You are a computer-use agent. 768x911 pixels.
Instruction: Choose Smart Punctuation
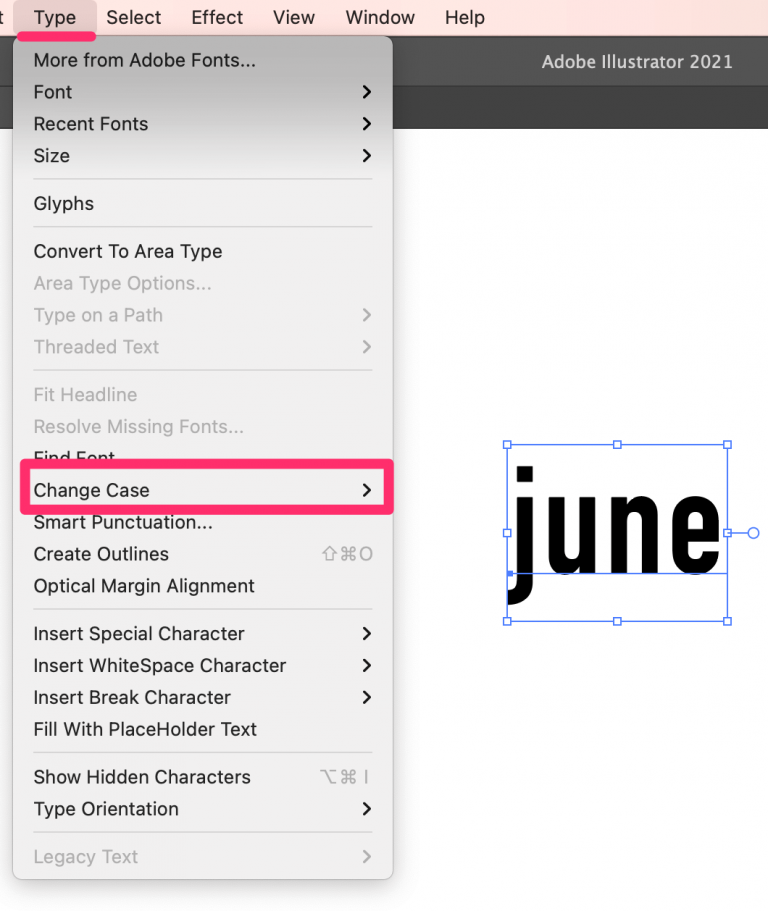pos(122,522)
